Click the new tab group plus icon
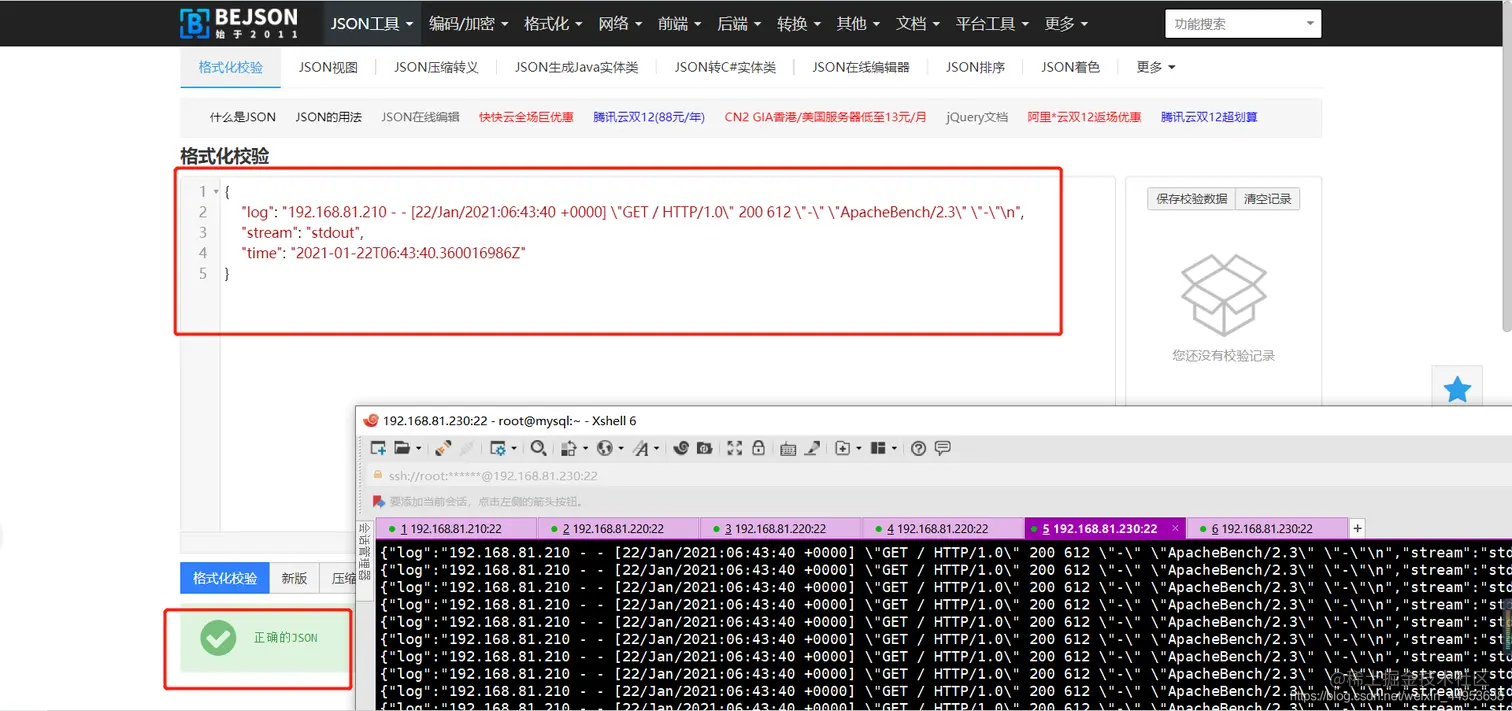 842,448
